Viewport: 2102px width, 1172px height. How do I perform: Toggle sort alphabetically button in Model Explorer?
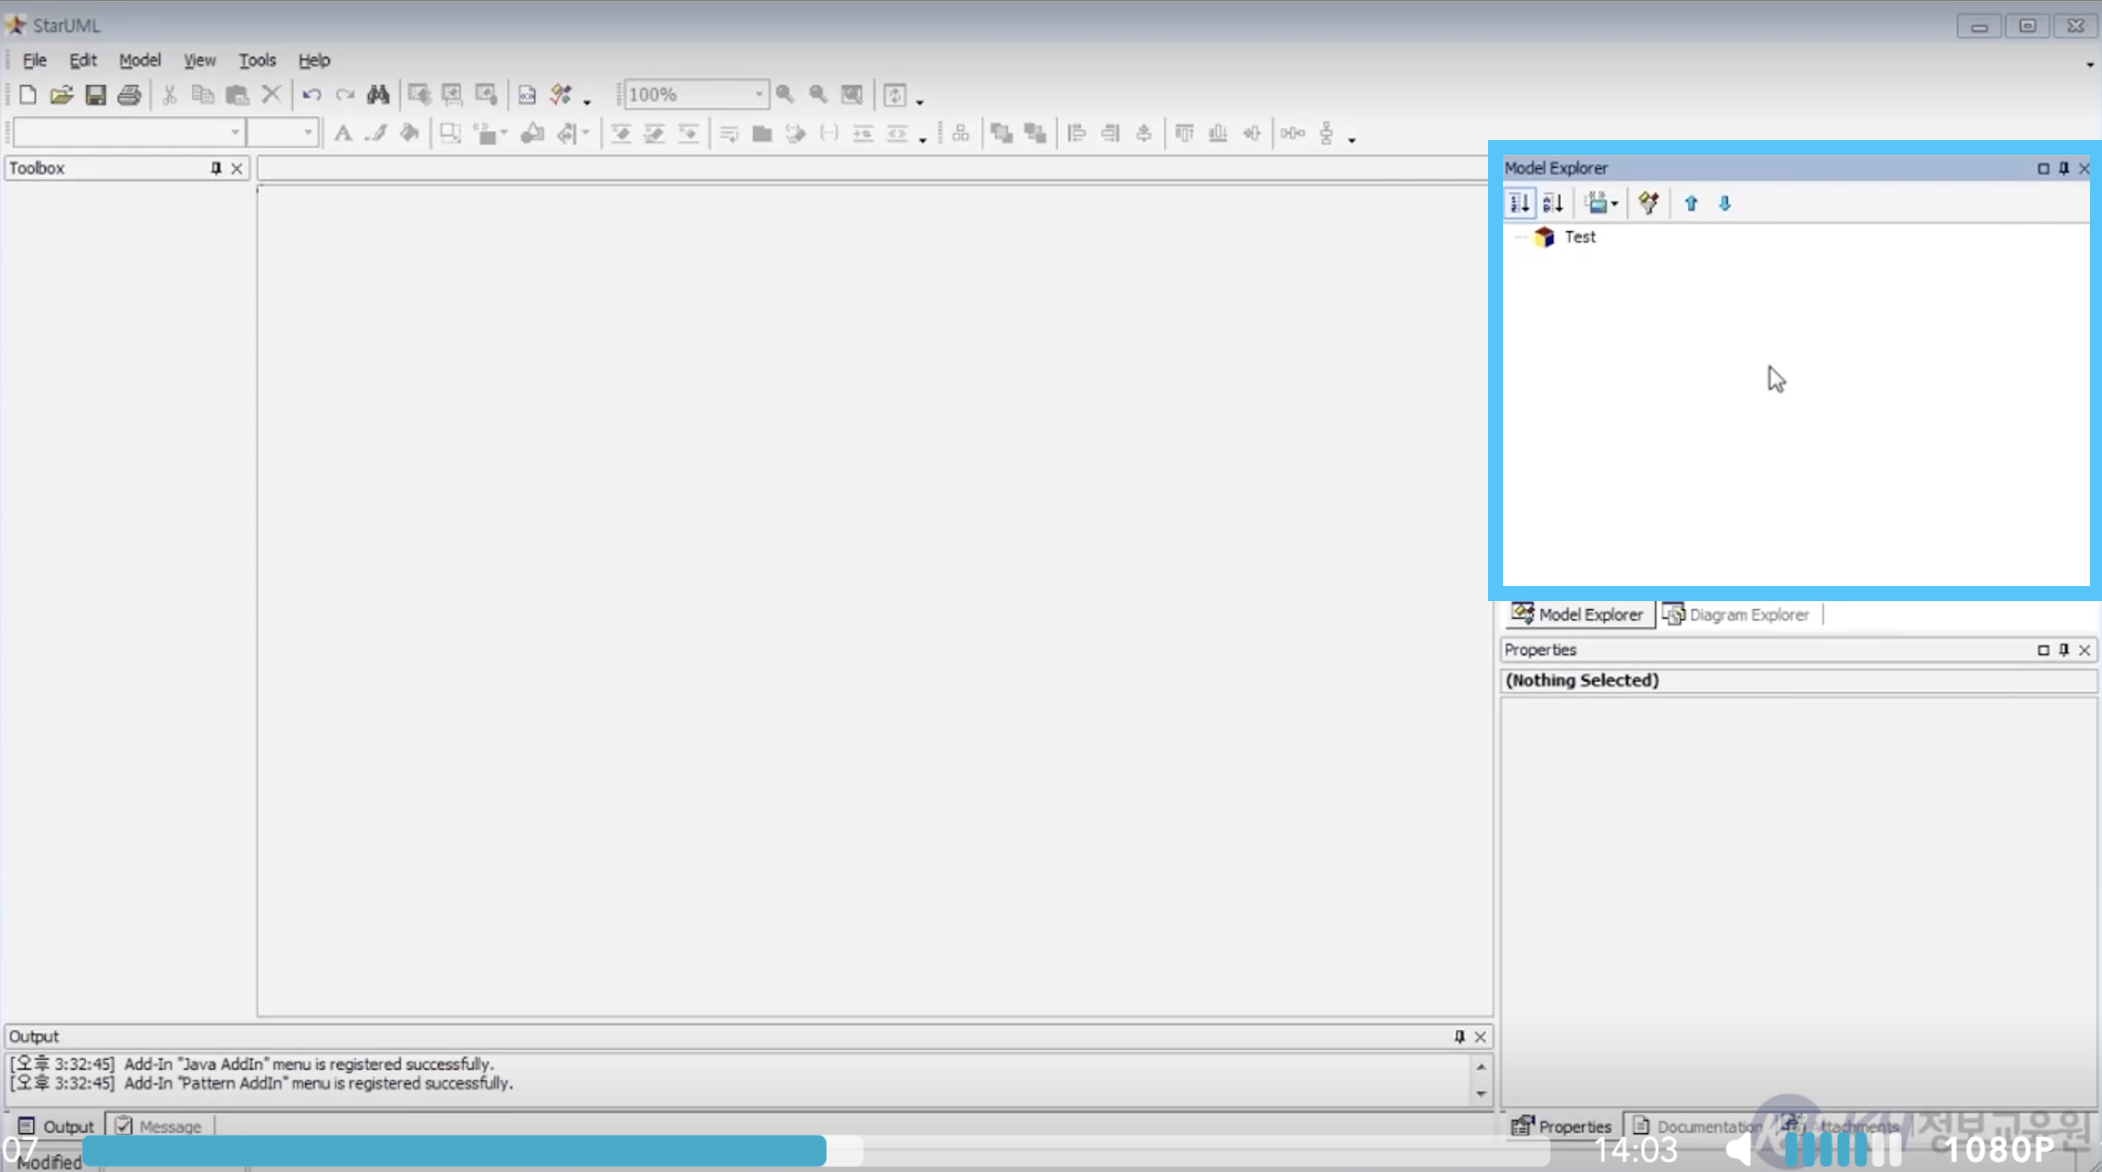click(x=1553, y=203)
